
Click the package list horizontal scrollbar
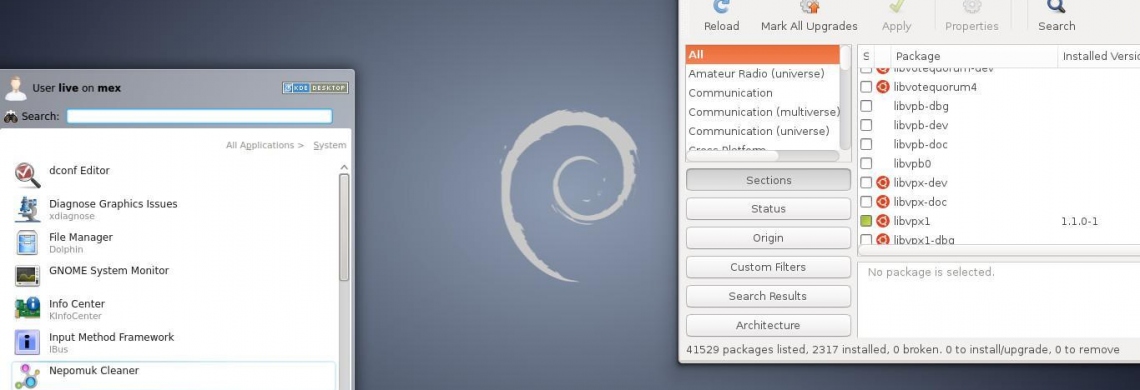999,250
